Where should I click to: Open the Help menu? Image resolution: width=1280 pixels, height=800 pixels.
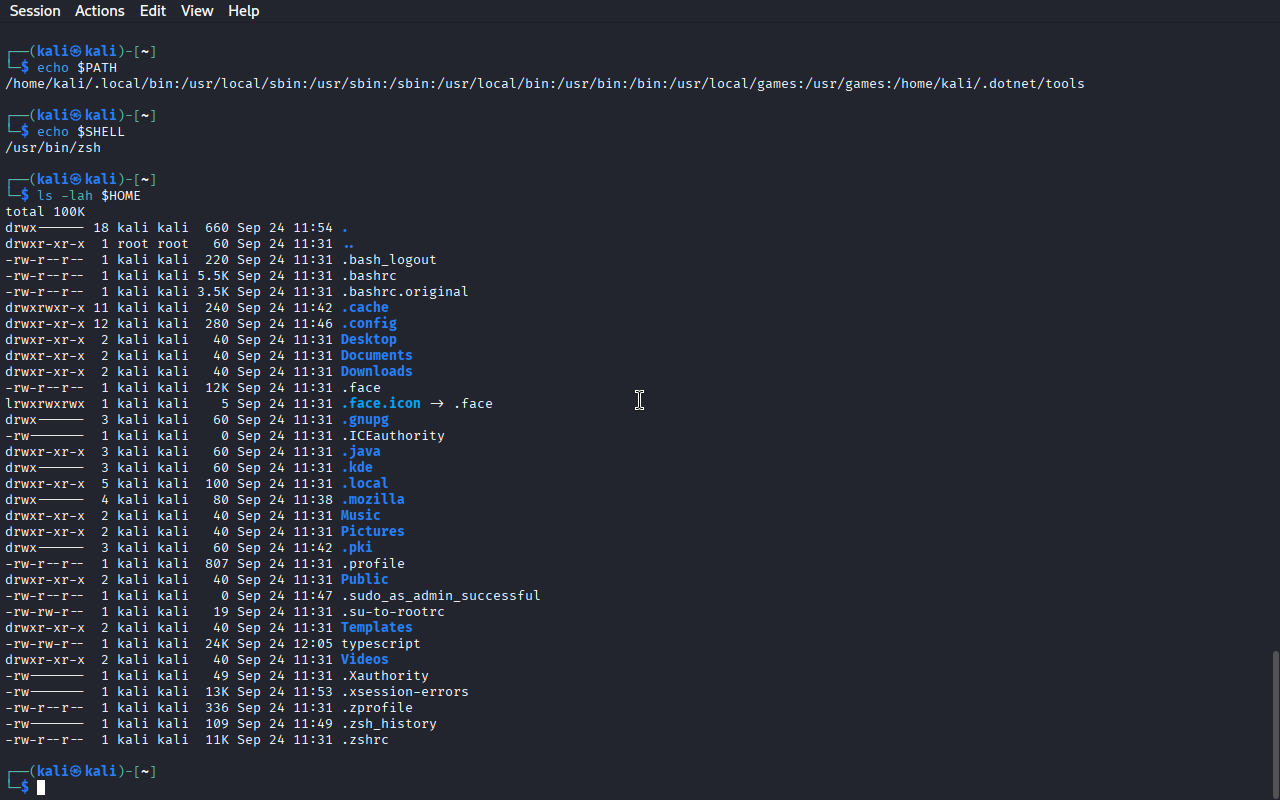(243, 11)
